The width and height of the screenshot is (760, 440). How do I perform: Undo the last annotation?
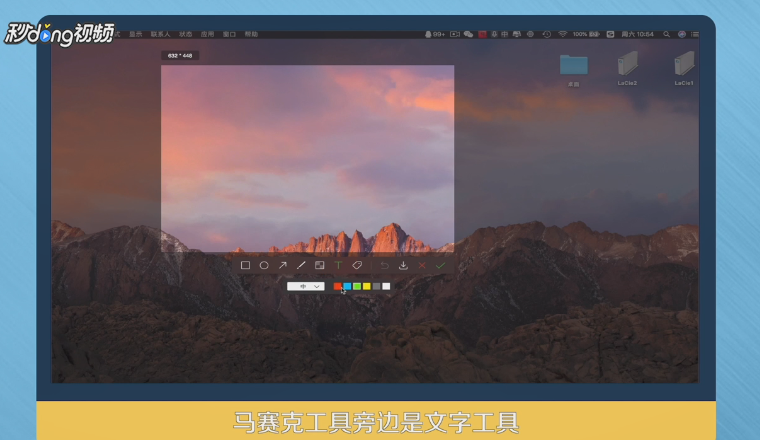[384, 265]
